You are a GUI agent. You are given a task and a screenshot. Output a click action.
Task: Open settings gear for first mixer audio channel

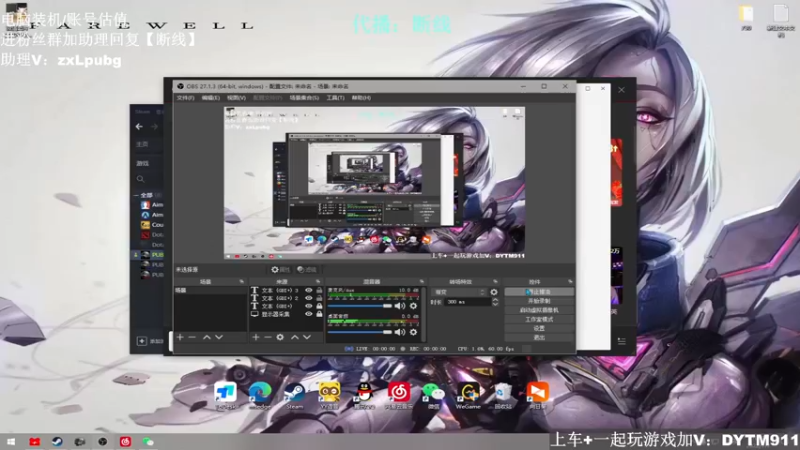(413, 306)
